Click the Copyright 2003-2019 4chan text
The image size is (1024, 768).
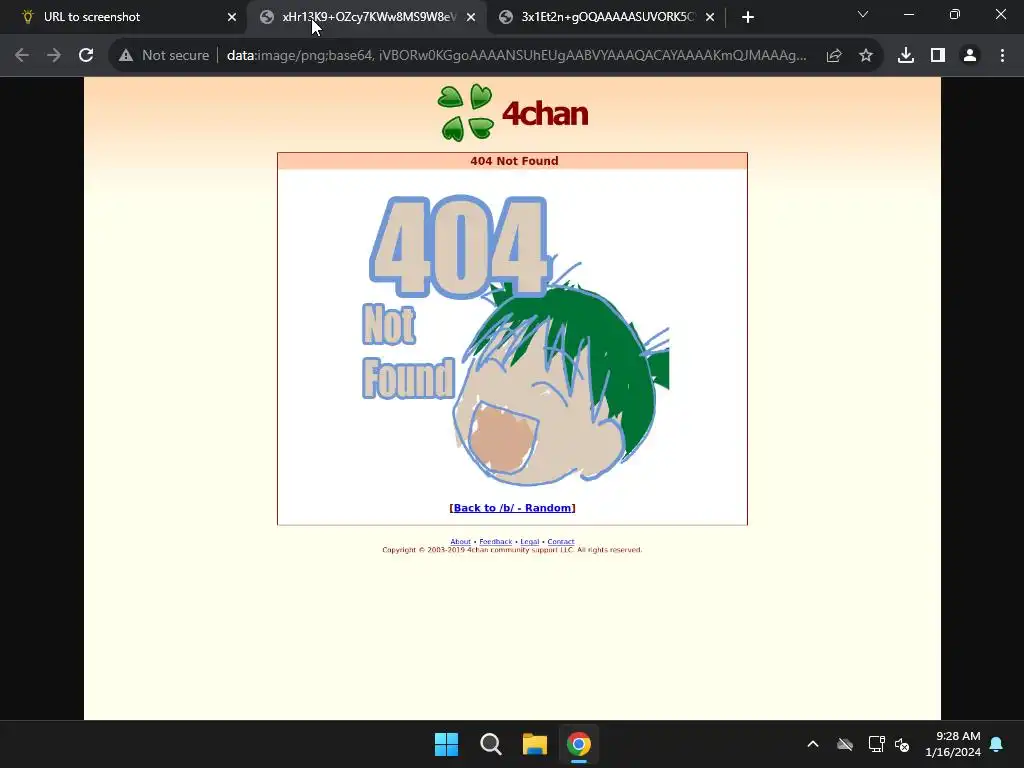pos(512,550)
